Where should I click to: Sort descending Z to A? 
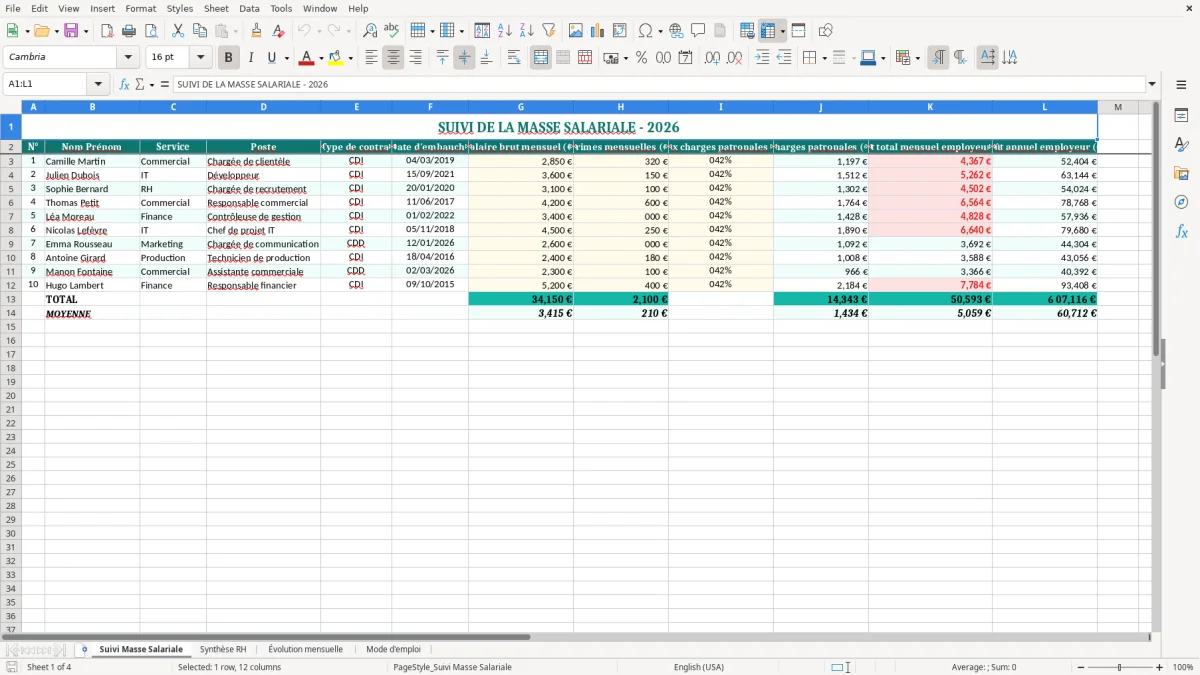[x=527, y=31]
